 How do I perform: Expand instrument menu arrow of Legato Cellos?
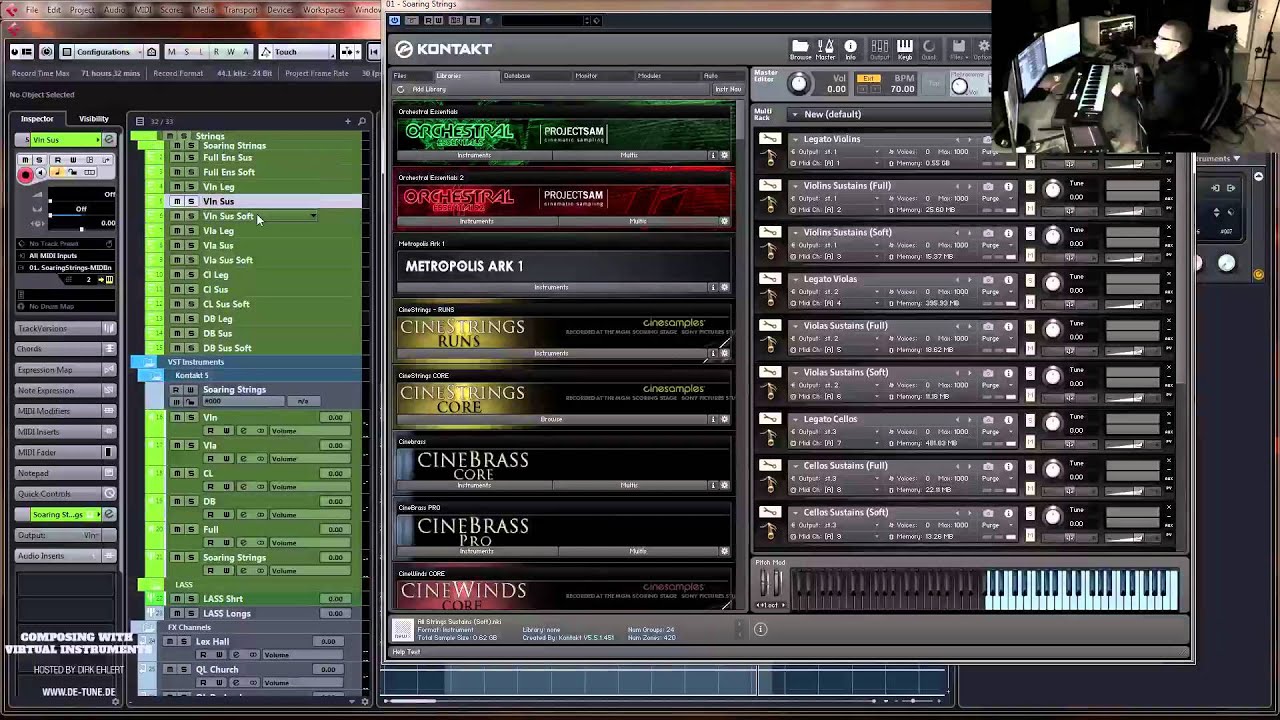795,420
